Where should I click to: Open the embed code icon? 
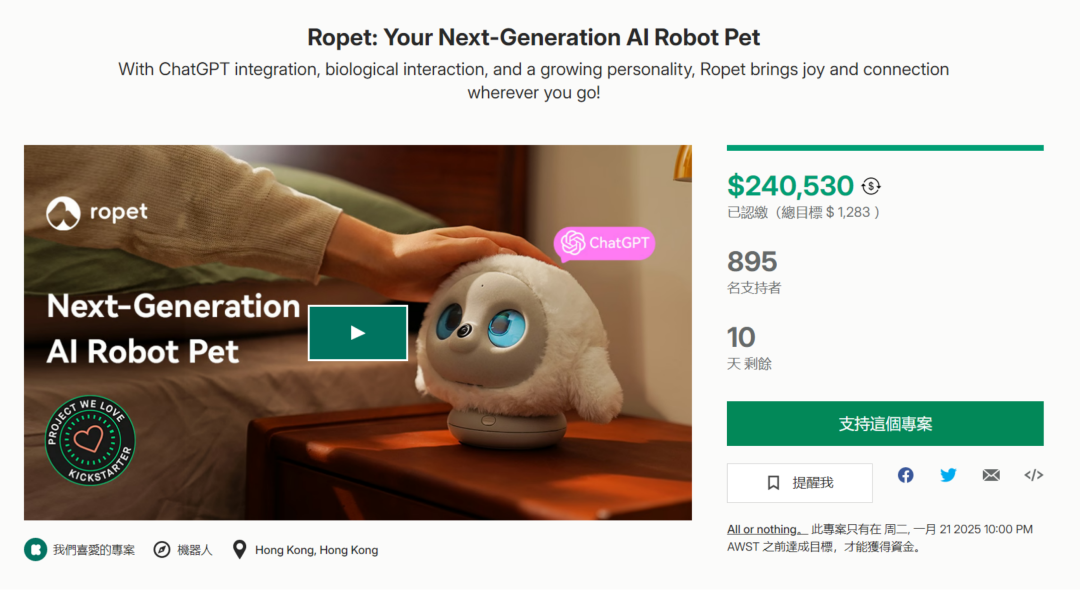point(1033,475)
